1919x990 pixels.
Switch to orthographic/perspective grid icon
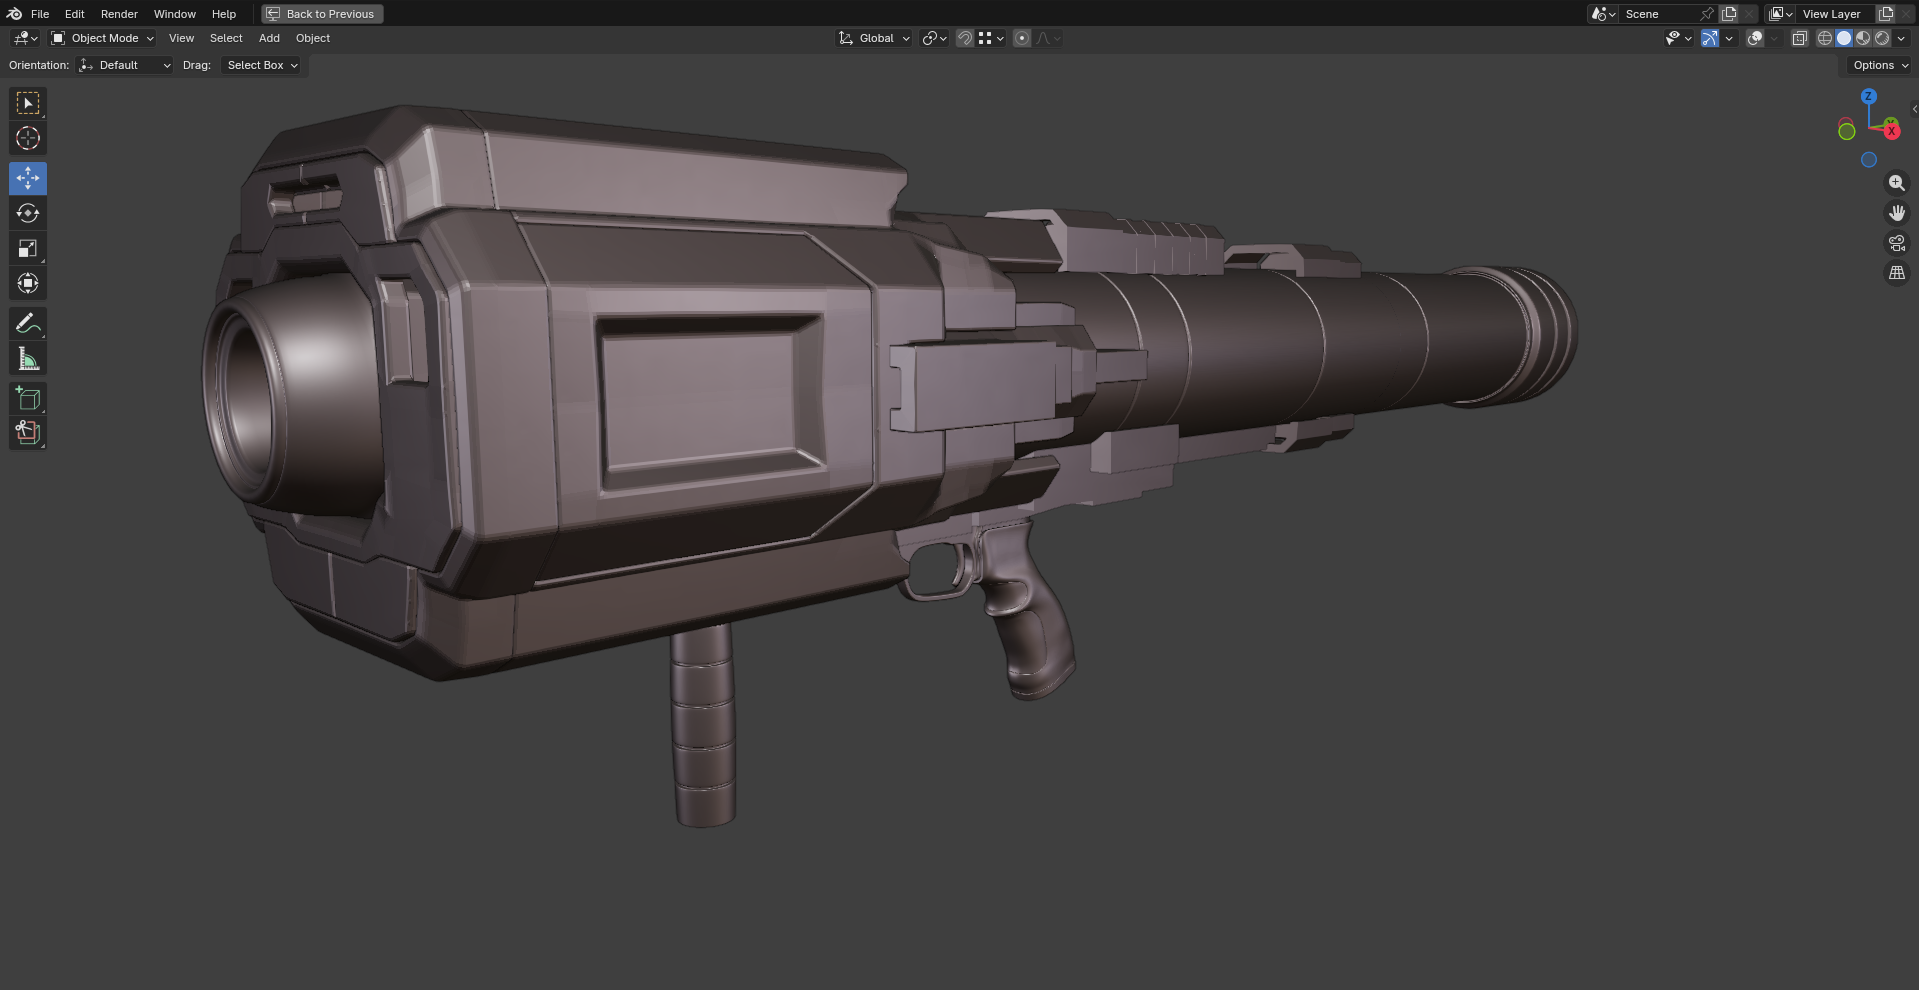tap(1896, 273)
